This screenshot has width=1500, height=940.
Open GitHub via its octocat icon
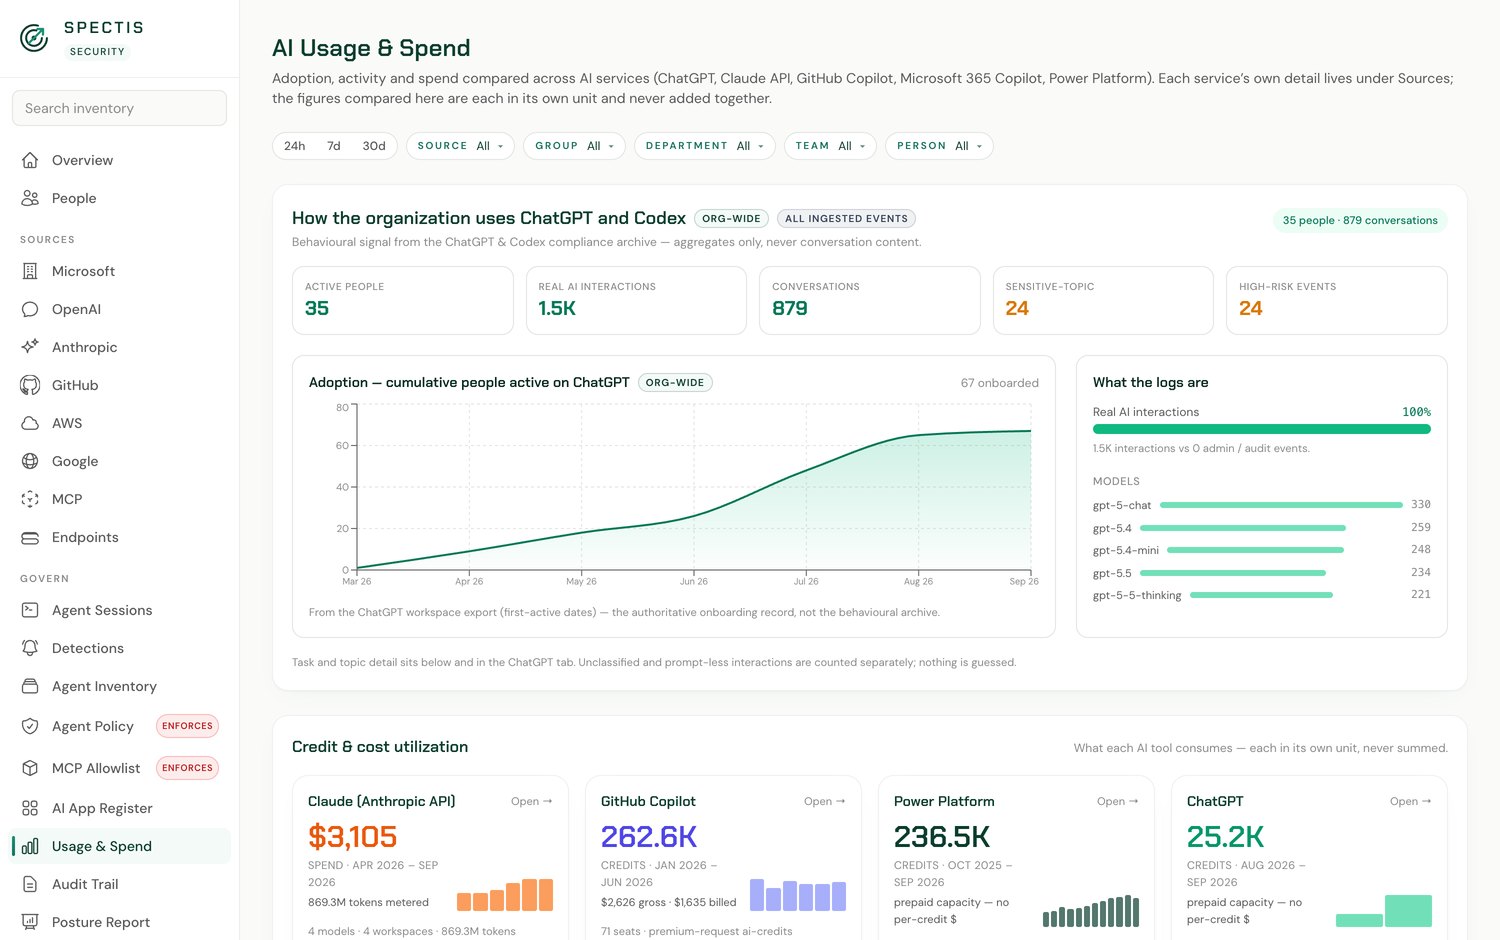click(30, 385)
